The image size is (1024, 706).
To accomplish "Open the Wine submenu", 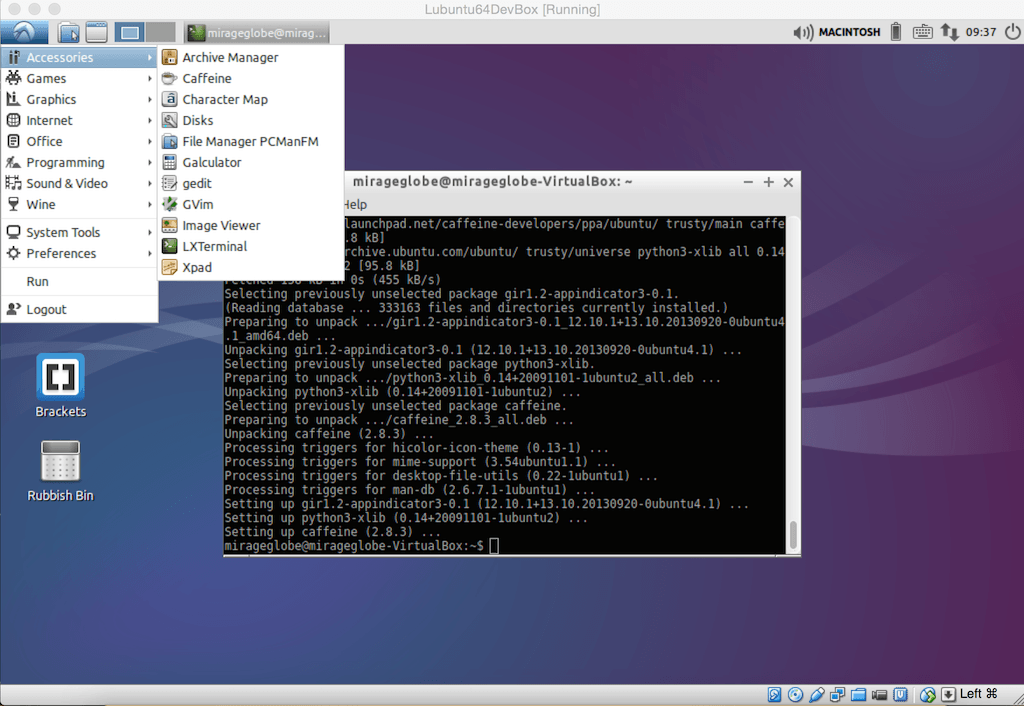I will [79, 204].
